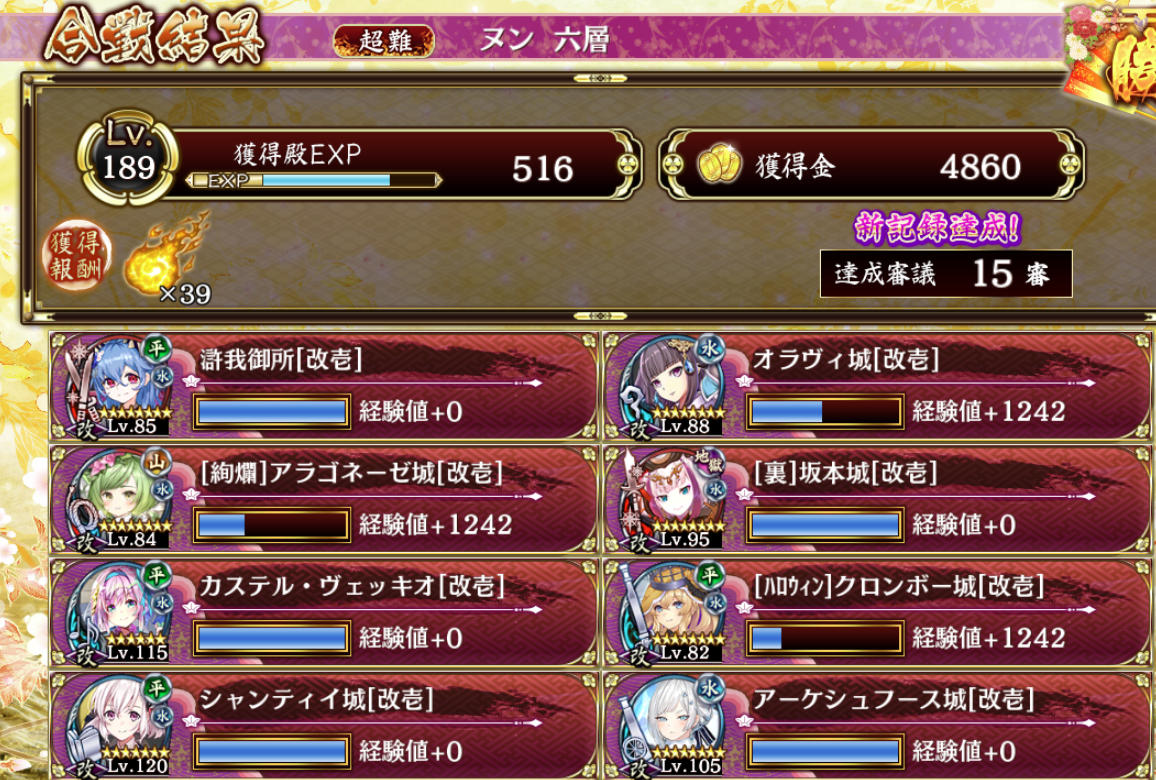The image size is (1156, 780).
Task: Click the 地獄 attribute icon on 坂本城
Action: tap(708, 461)
